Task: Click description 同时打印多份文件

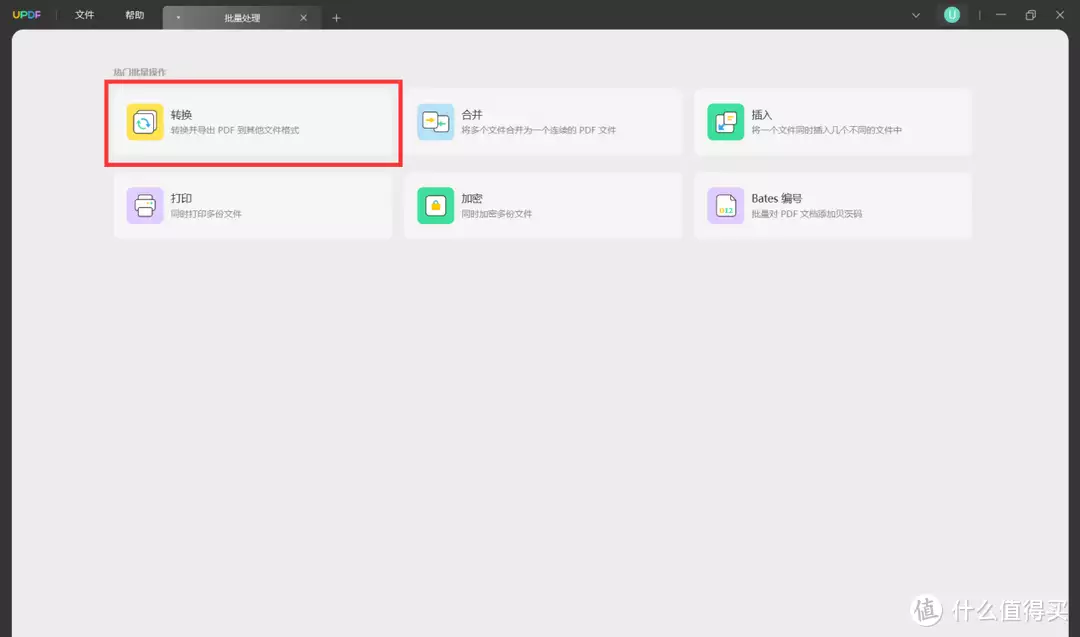Action: [x=206, y=214]
